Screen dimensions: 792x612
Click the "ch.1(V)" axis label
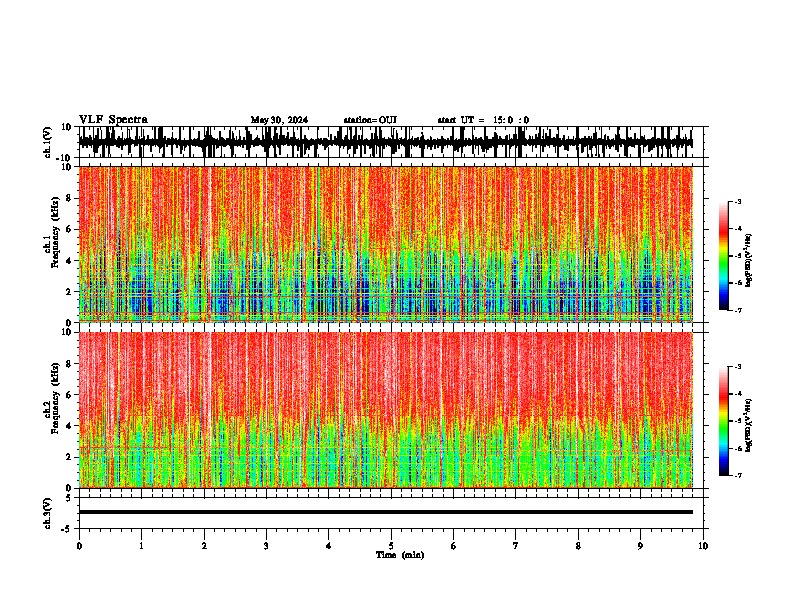pos(48,142)
